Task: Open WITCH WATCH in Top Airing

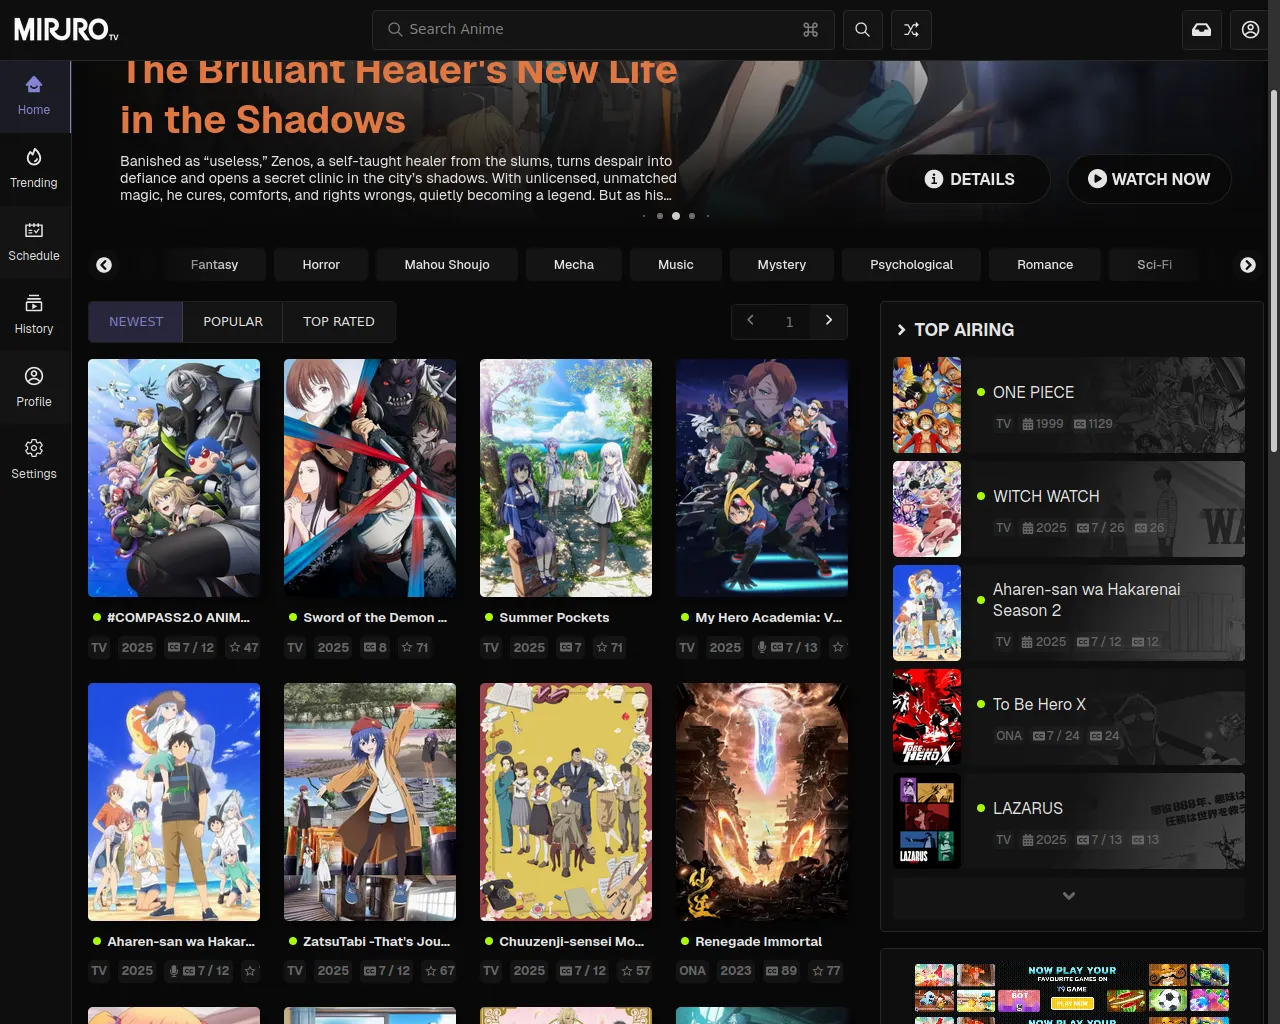Action: [1069, 509]
